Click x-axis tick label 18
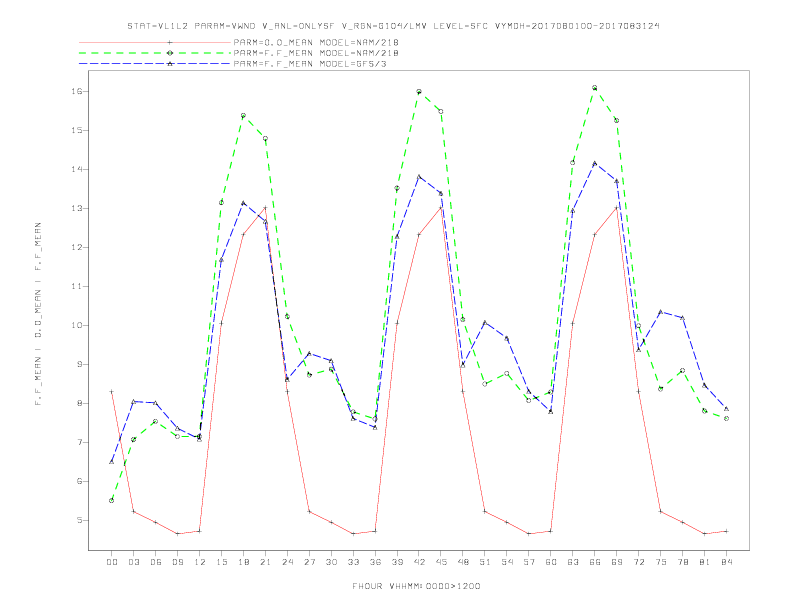Screen dimensions: 792x612 (x=243, y=562)
